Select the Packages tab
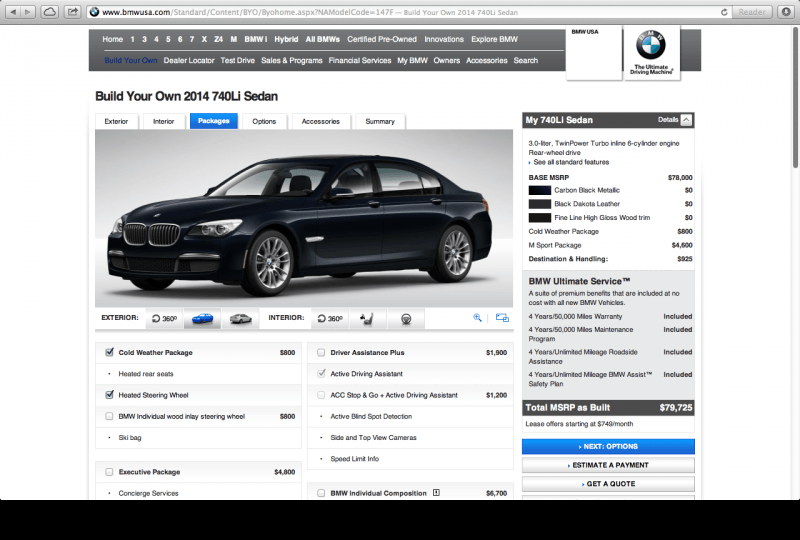The image size is (800, 540). (x=214, y=121)
